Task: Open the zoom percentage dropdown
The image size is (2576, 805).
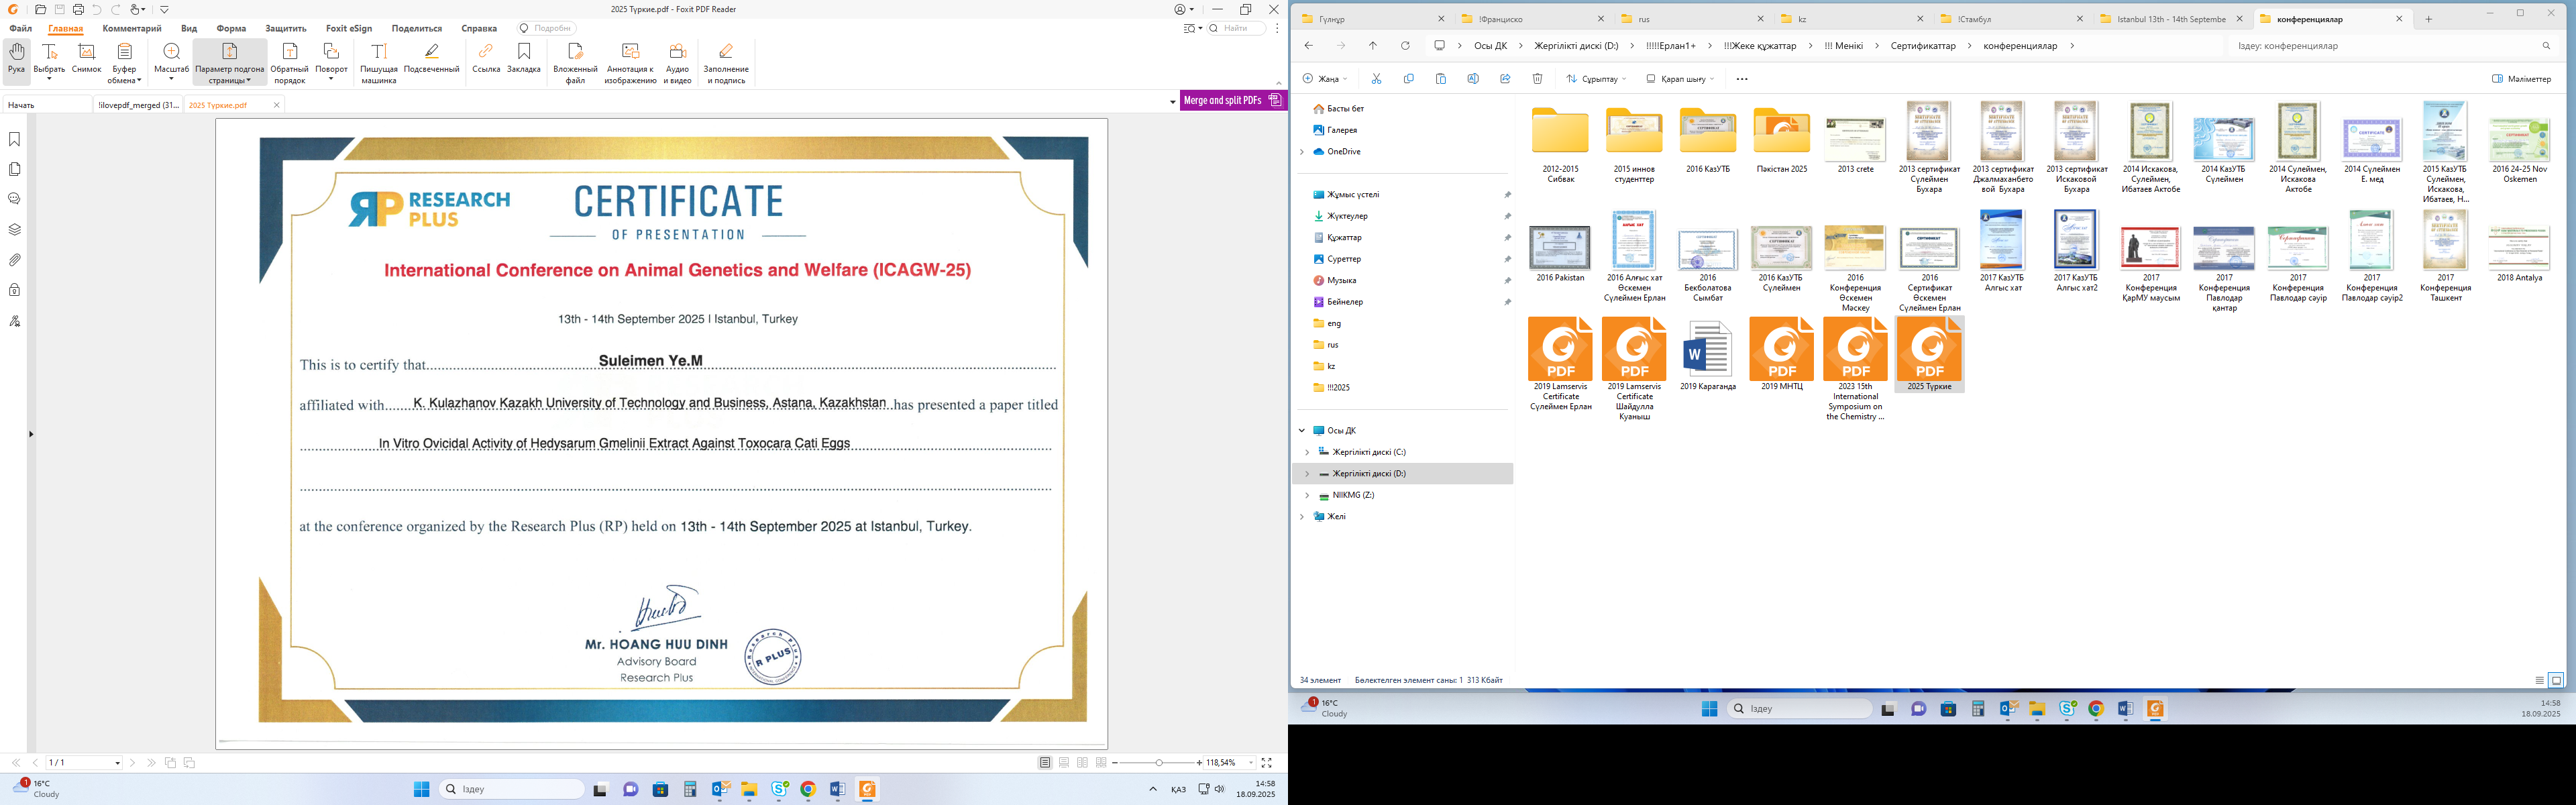Action: click(1250, 762)
